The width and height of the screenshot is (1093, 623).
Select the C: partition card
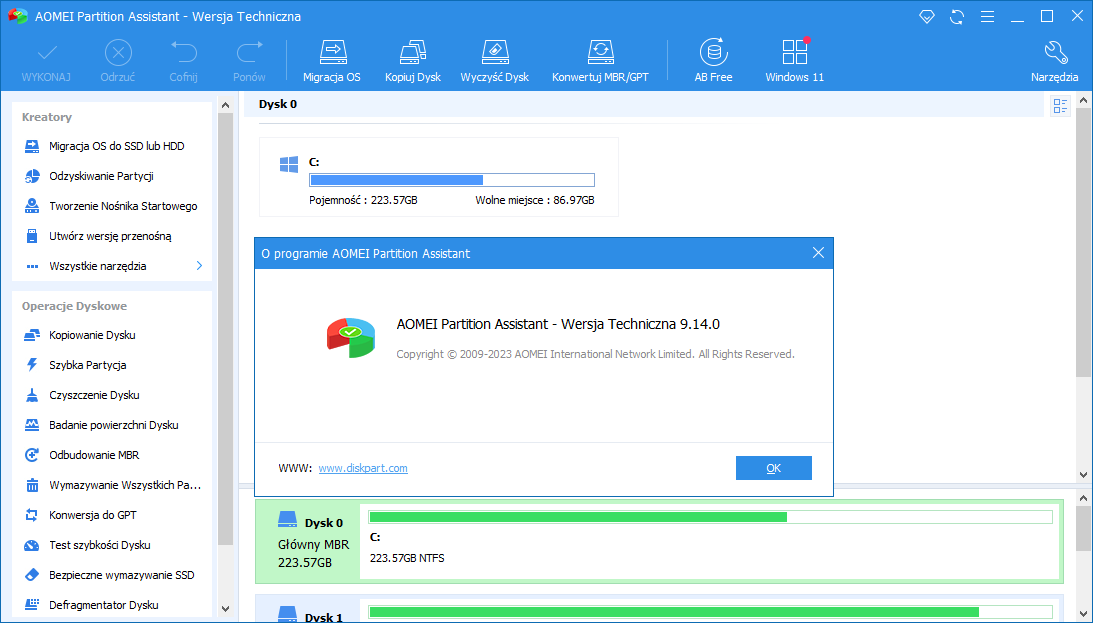click(x=438, y=177)
